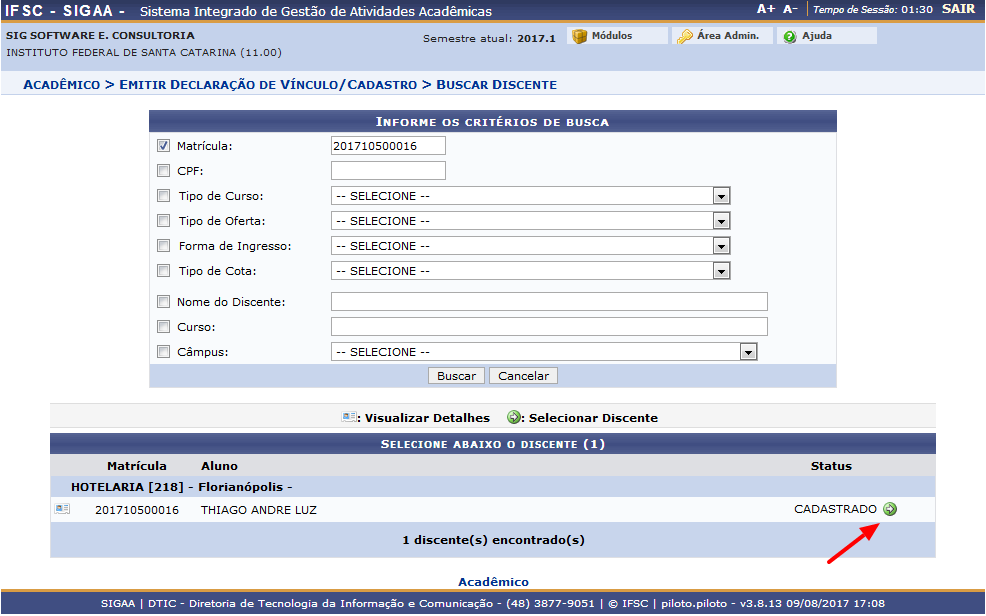Decrease font size with A-
This screenshot has width=986, height=616.
[790, 9]
